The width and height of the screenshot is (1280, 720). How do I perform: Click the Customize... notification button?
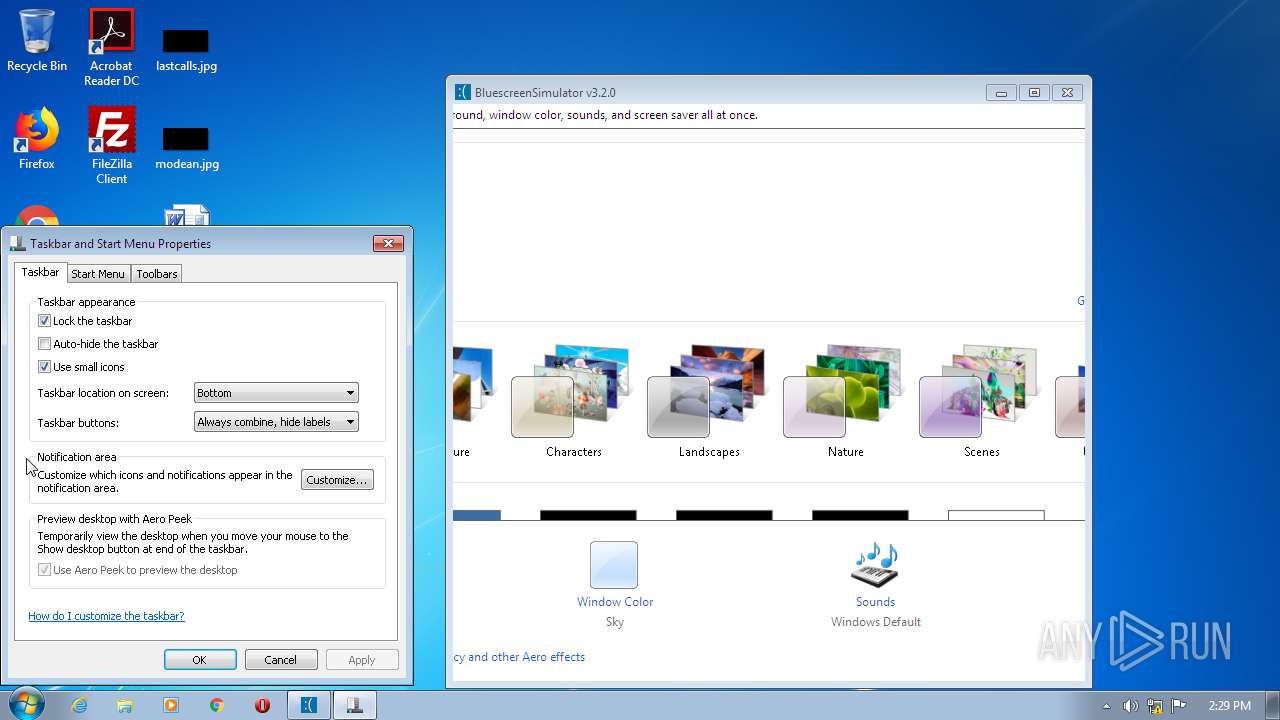(337, 480)
